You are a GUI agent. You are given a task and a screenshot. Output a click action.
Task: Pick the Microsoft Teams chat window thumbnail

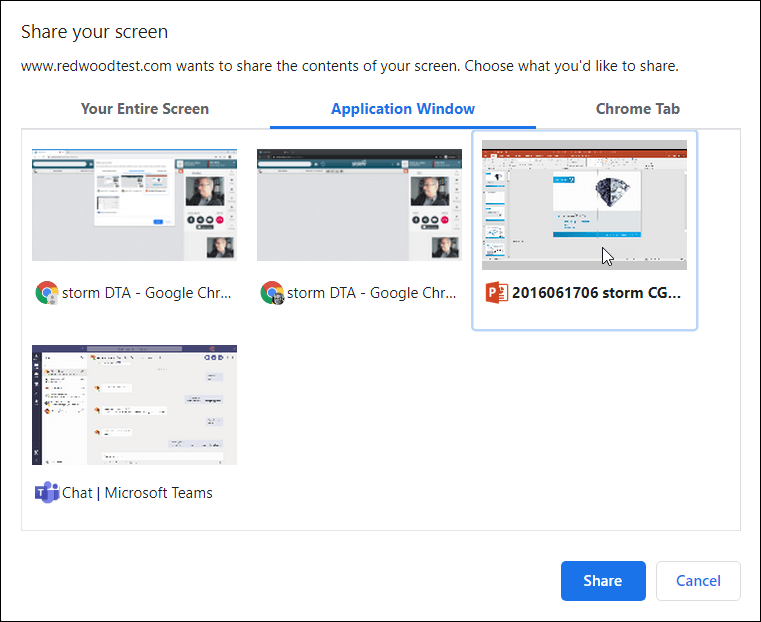click(134, 405)
